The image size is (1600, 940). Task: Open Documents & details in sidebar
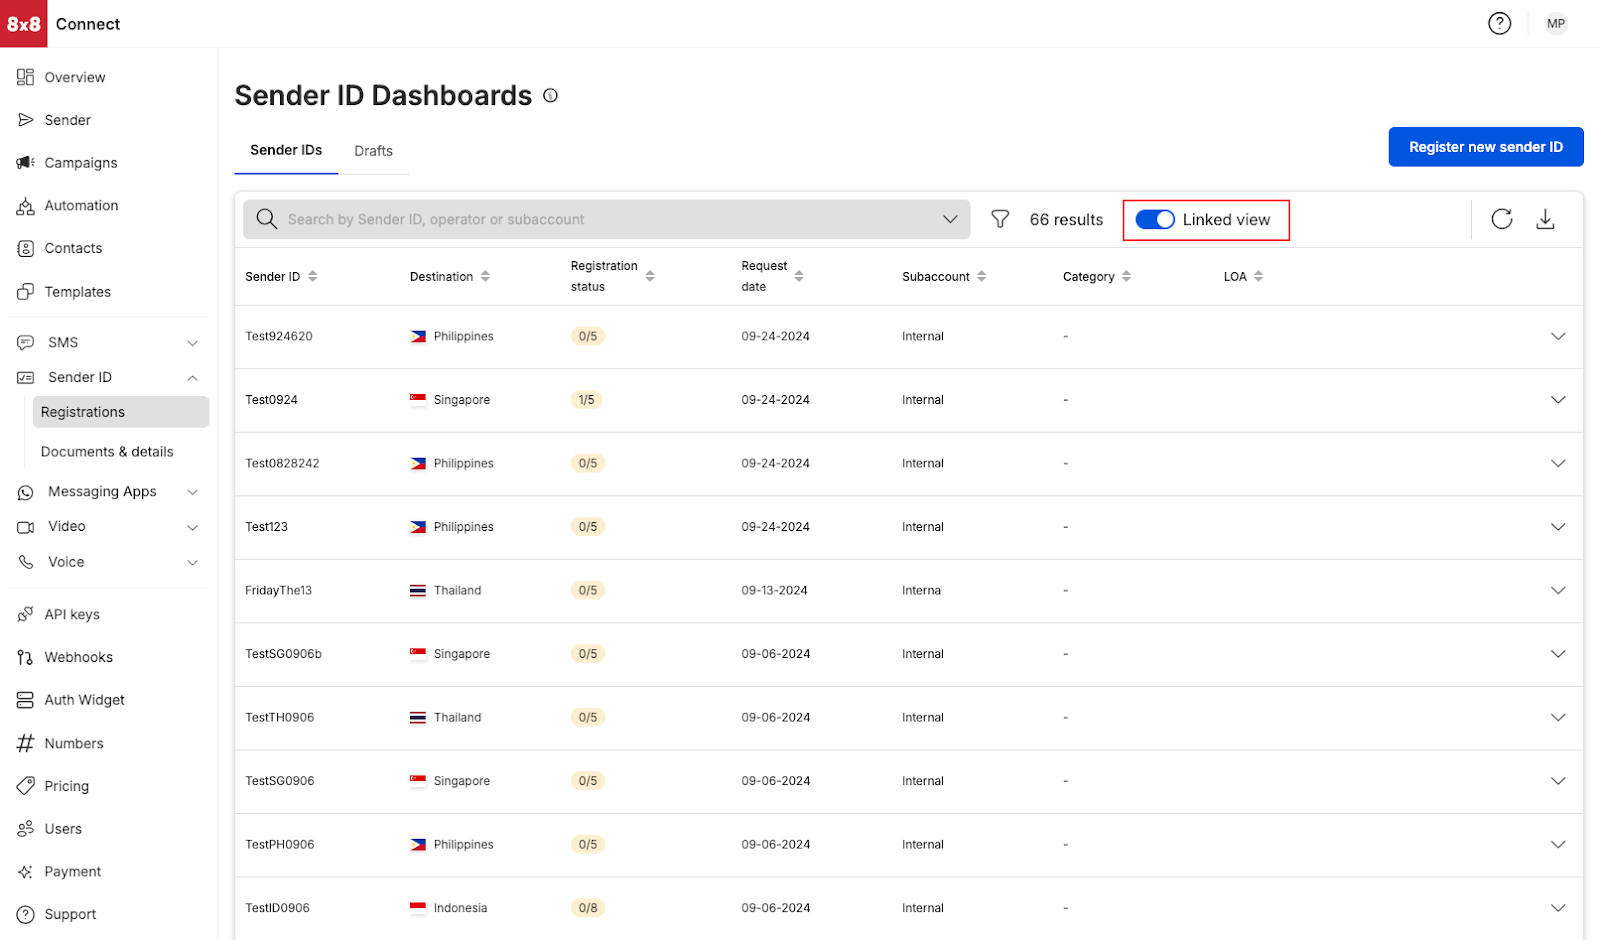[x=107, y=452]
